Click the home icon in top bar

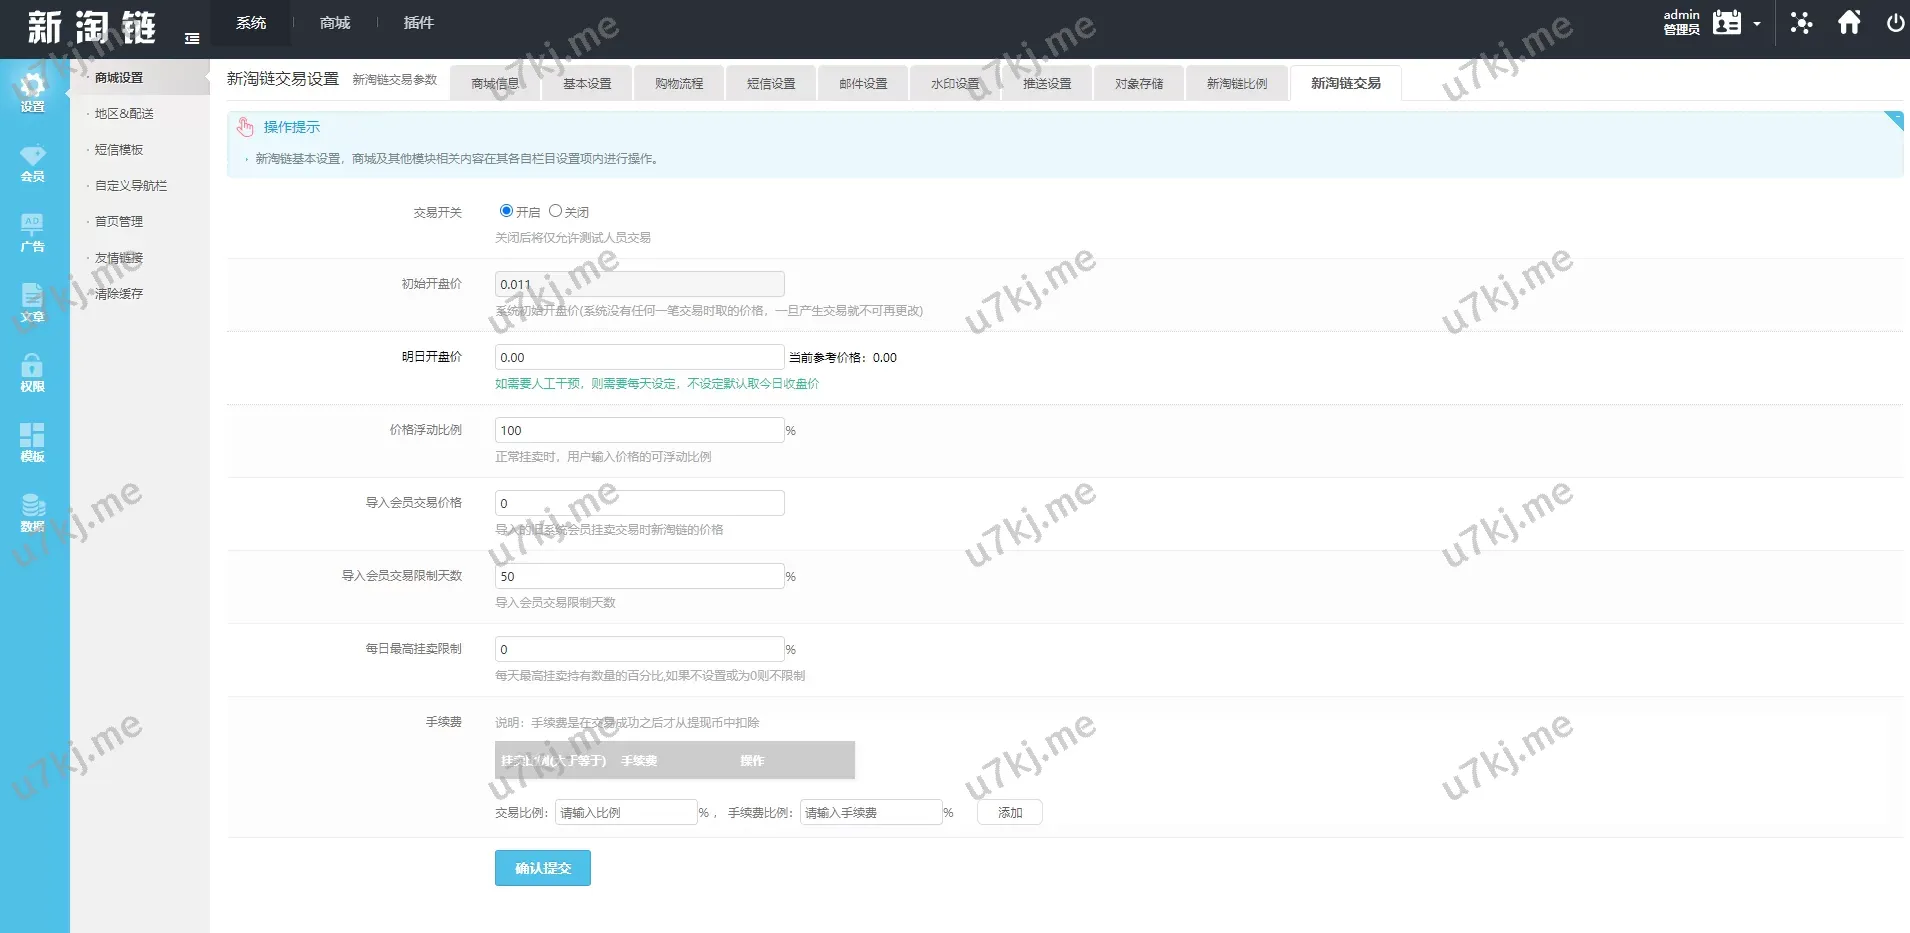click(1849, 22)
